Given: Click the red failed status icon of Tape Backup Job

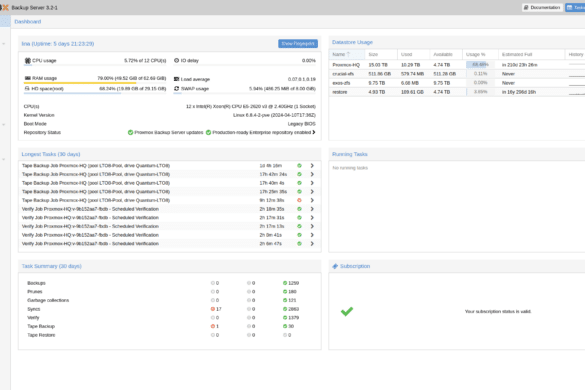Looking at the screenshot, I should point(299,200).
